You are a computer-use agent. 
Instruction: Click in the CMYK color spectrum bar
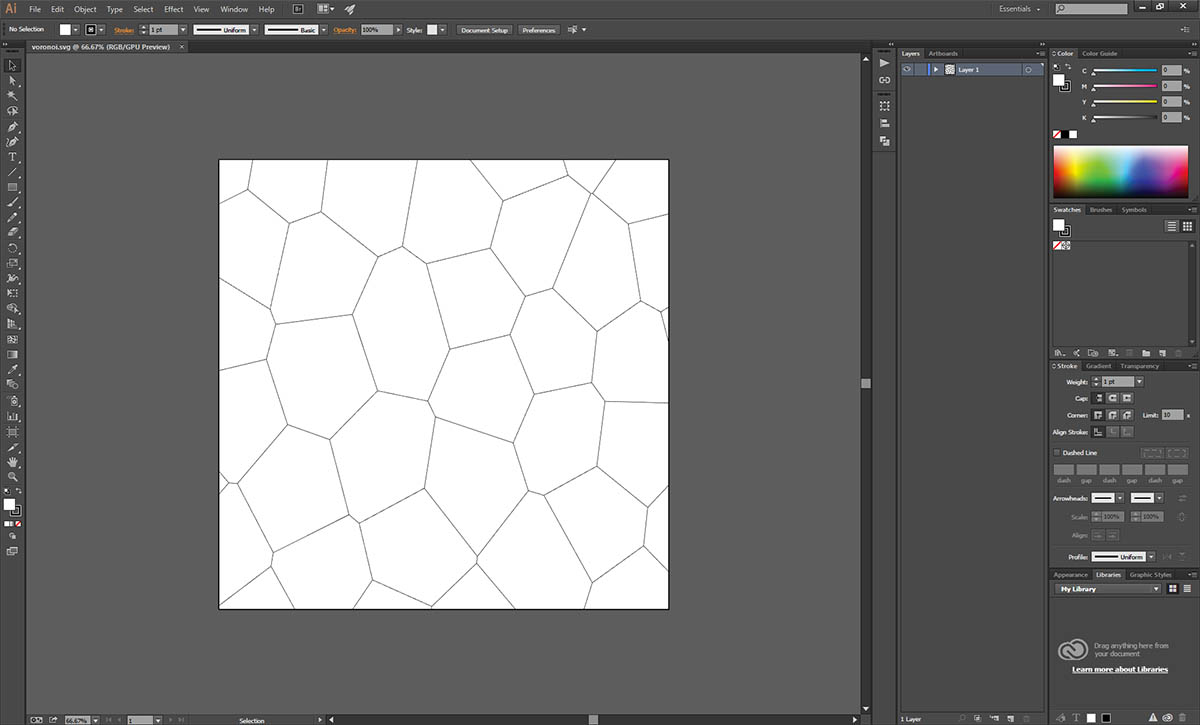coord(1121,172)
